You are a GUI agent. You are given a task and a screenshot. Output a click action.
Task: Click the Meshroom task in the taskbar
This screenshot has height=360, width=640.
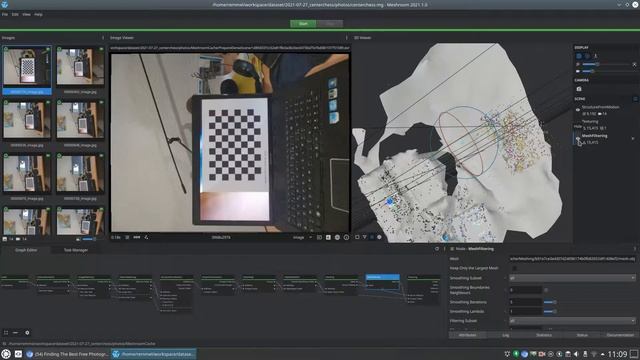[x=154, y=354]
